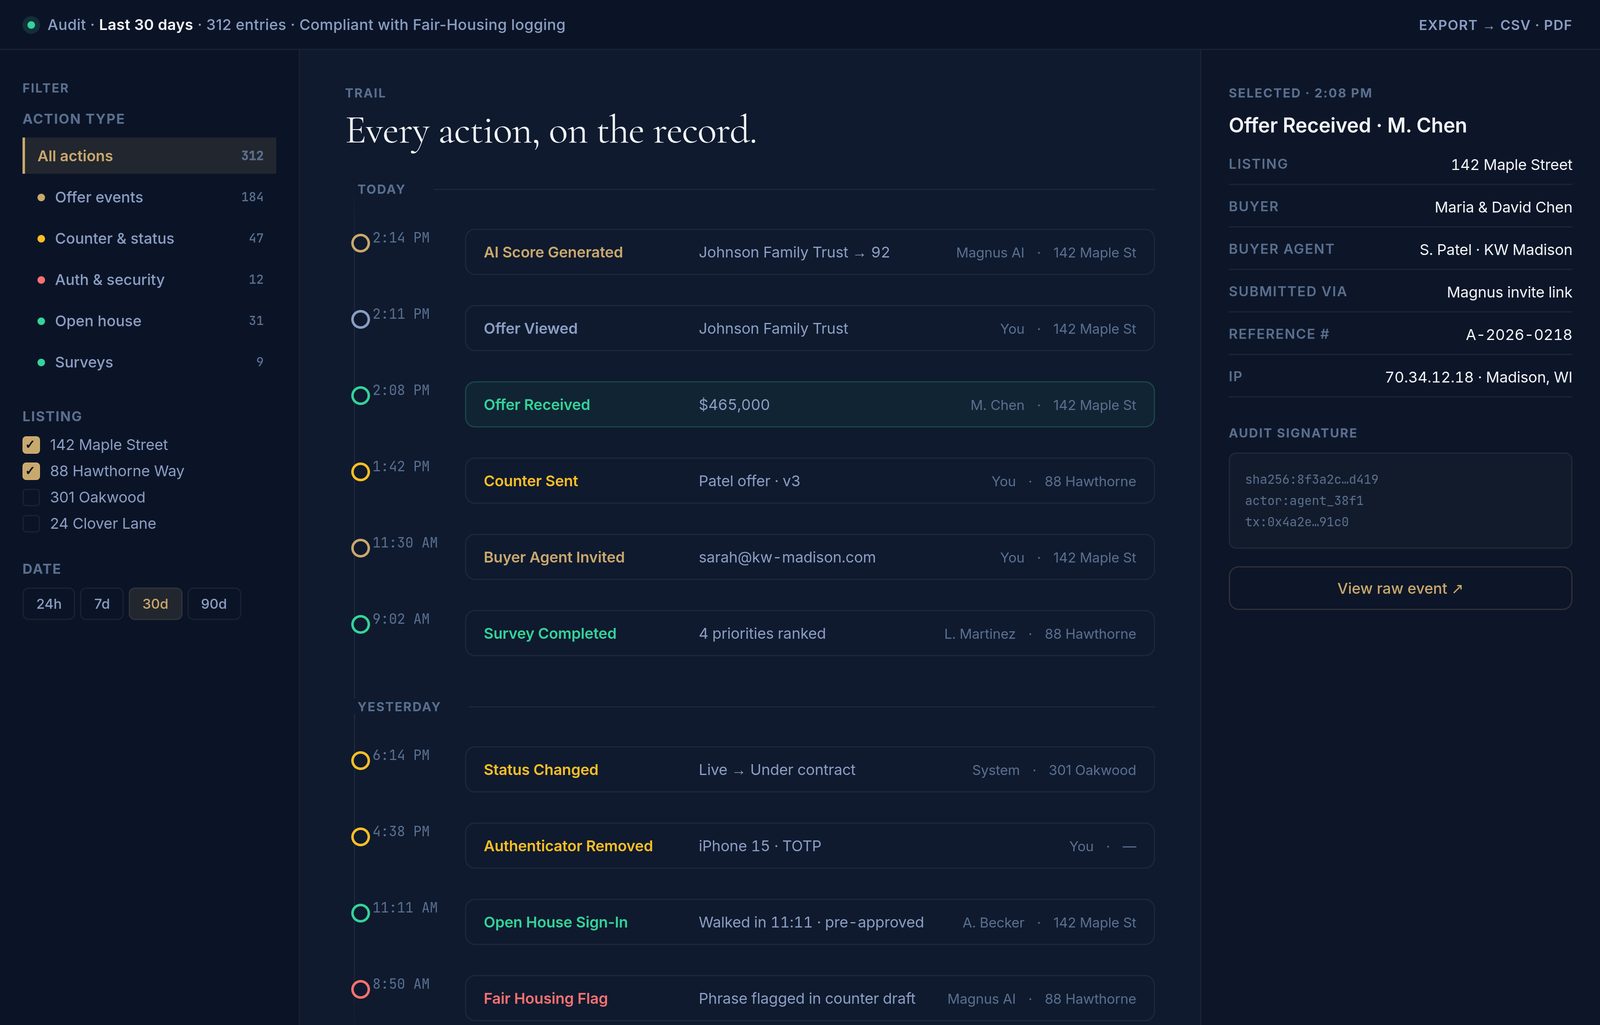The height and width of the screenshot is (1025, 1600).
Task: Click the 4:38 PM timeline marker circle
Action: coord(360,836)
